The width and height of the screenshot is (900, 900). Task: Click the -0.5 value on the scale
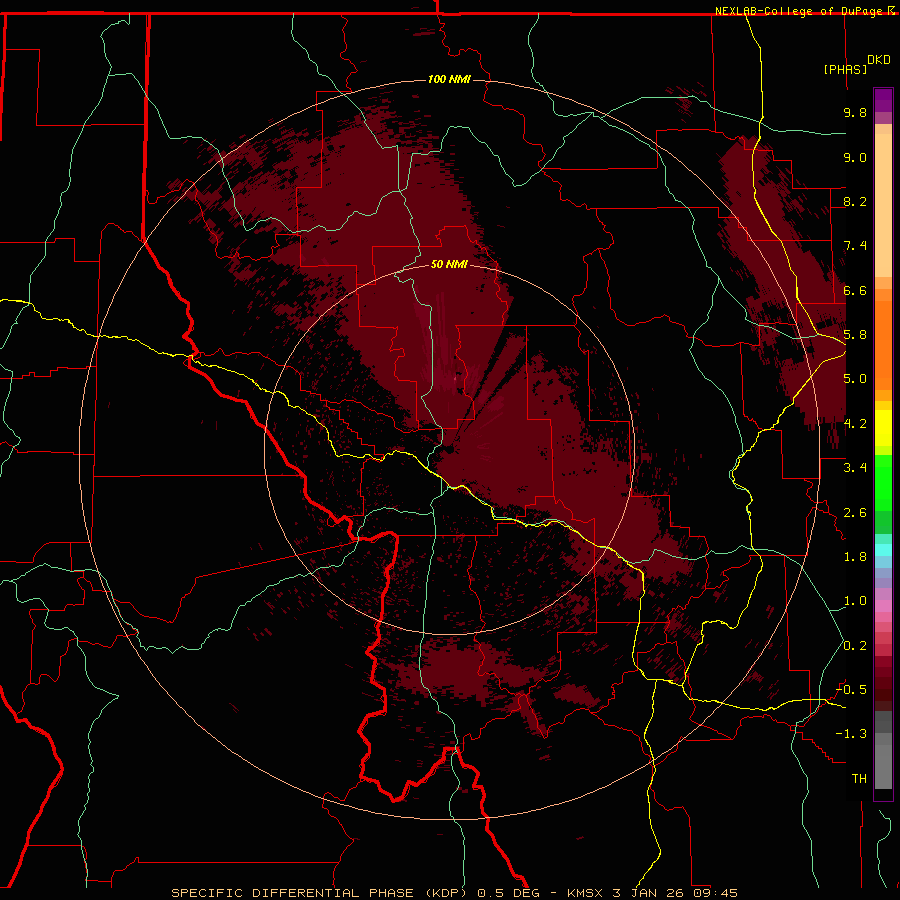point(851,690)
